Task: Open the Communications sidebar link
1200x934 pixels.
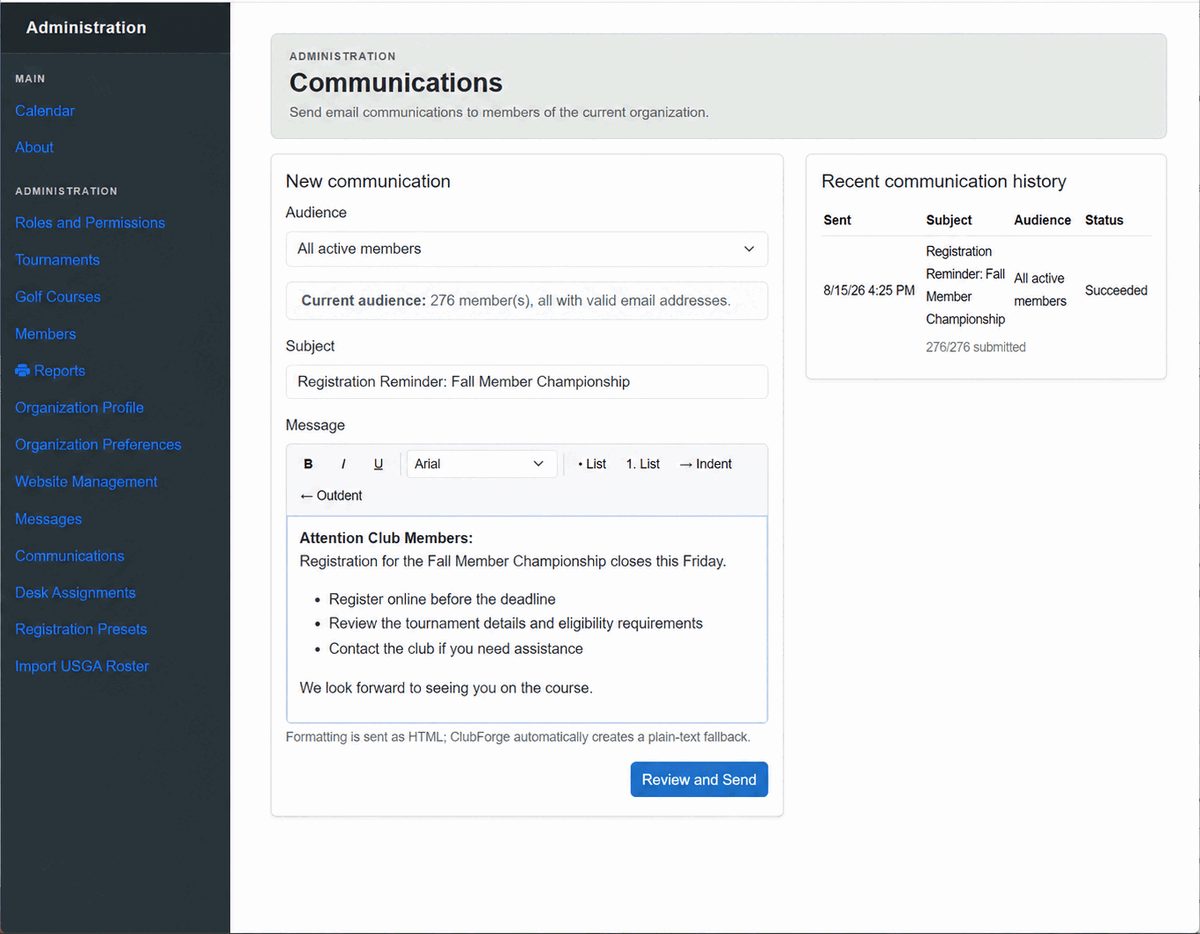Action: pos(70,556)
